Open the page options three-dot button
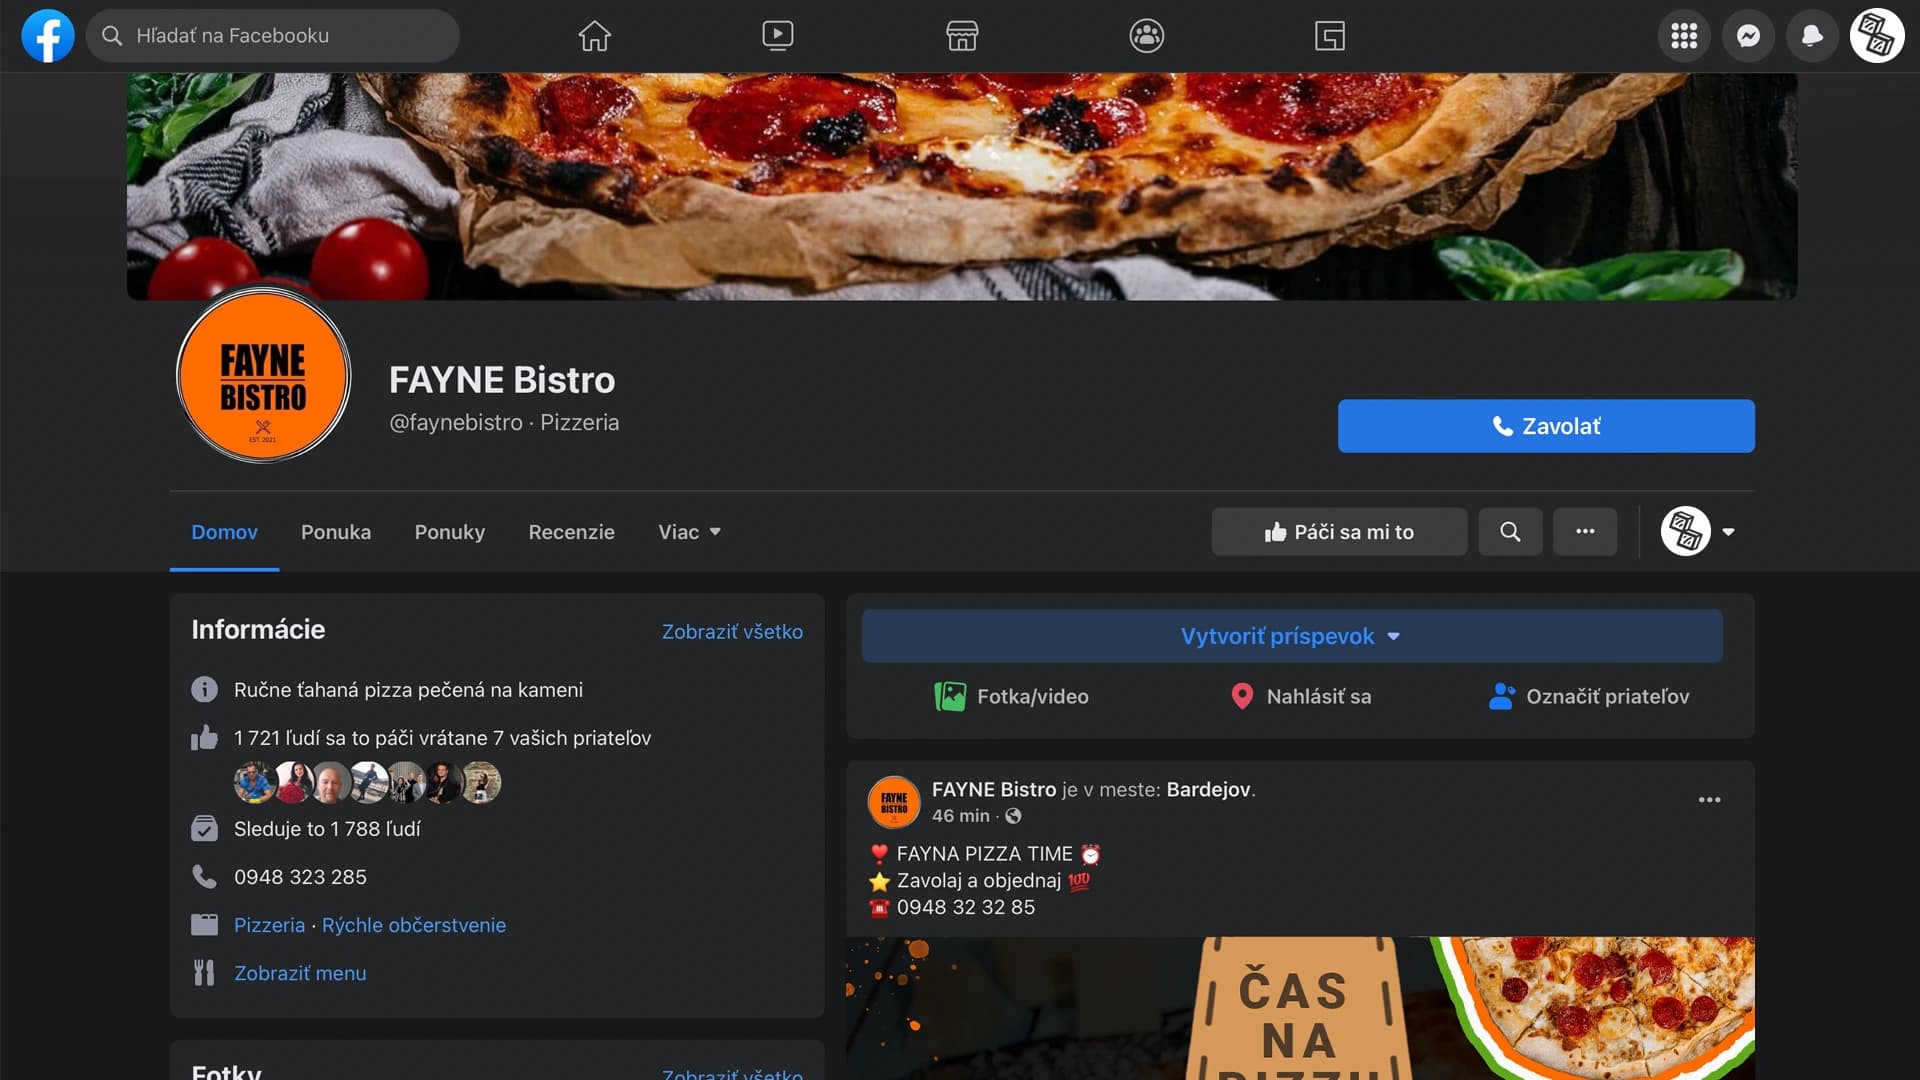 (x=1585, y=532)
